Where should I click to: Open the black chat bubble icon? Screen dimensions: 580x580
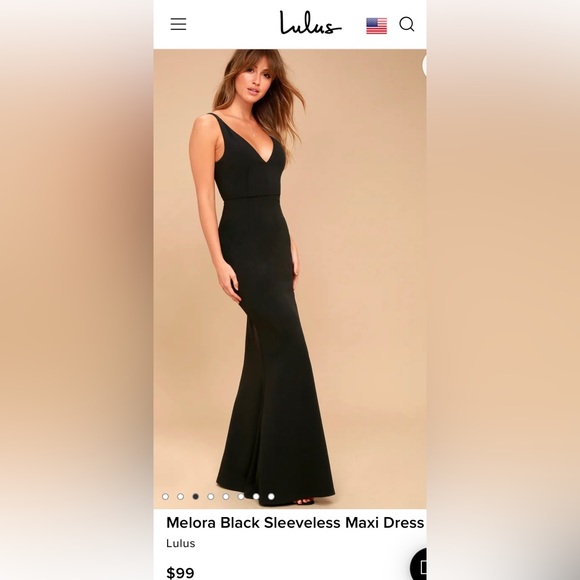419,565
